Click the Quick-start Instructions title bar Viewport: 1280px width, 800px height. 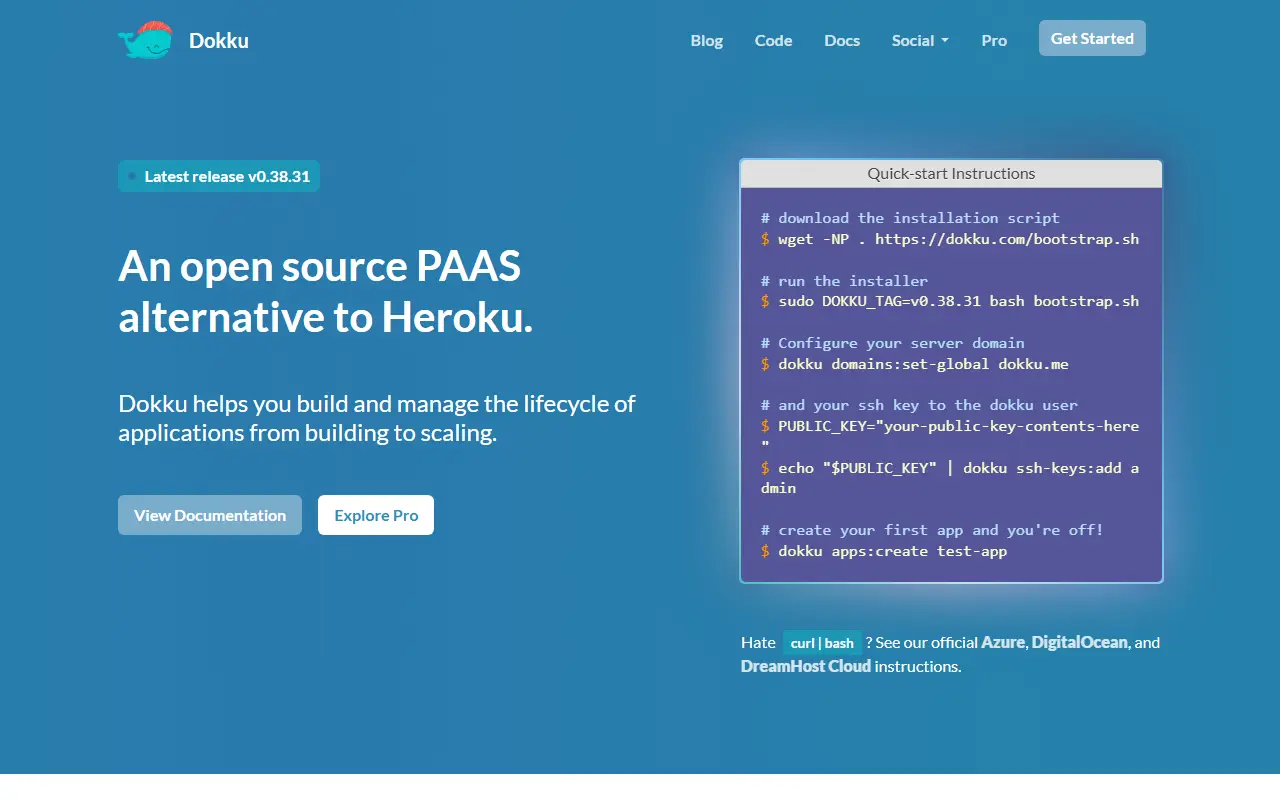[951, 173]
